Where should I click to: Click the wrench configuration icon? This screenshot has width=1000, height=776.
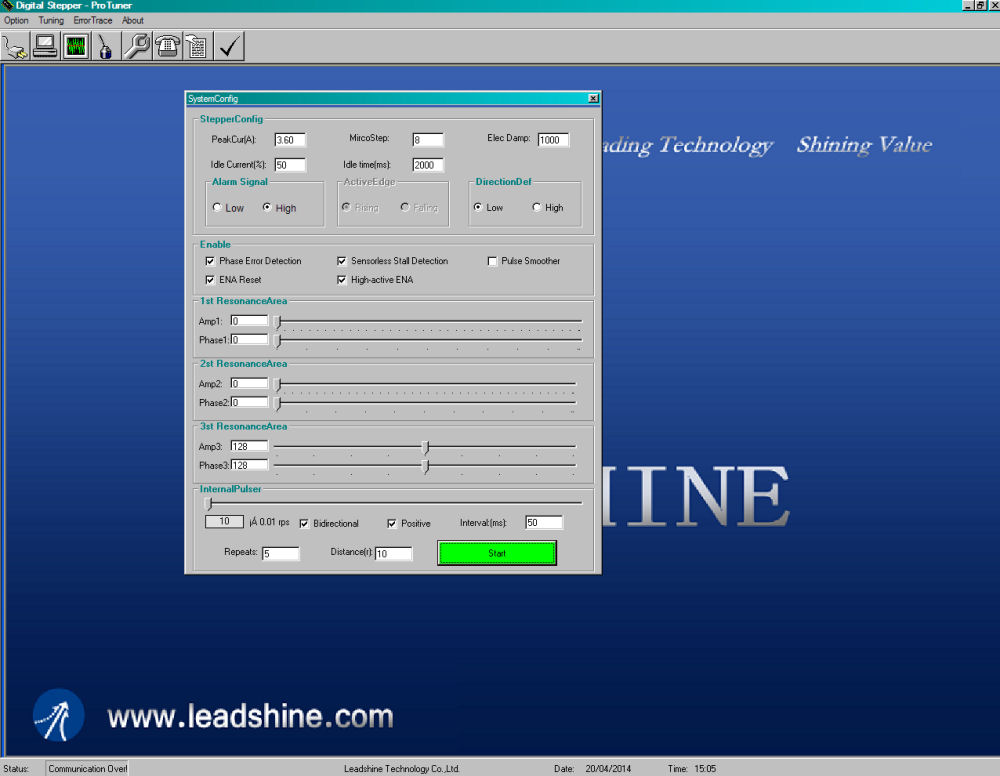click(137, 46)
